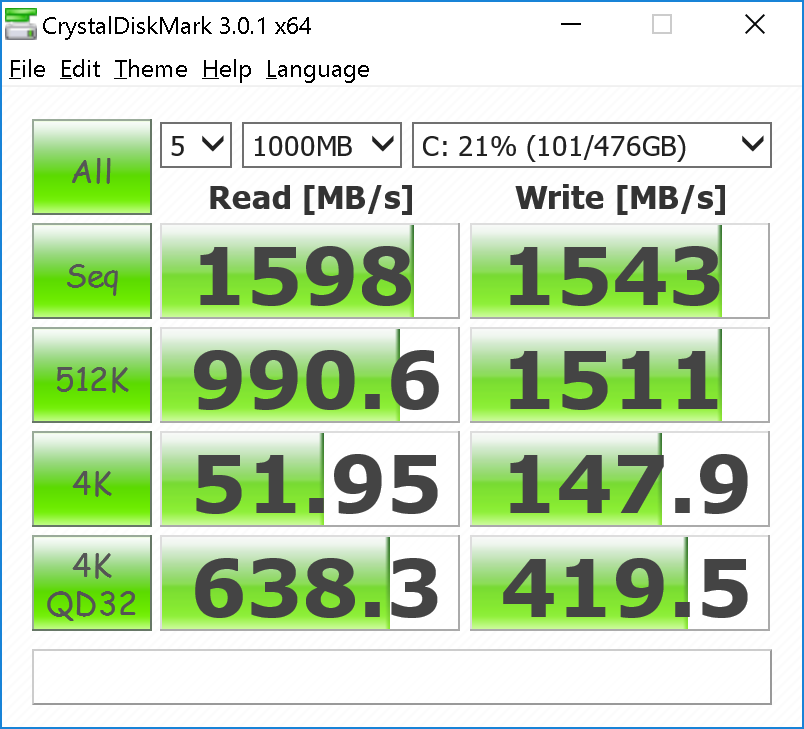Run all benchmarks with All button
Screen dimensions: 804x729
92,167
